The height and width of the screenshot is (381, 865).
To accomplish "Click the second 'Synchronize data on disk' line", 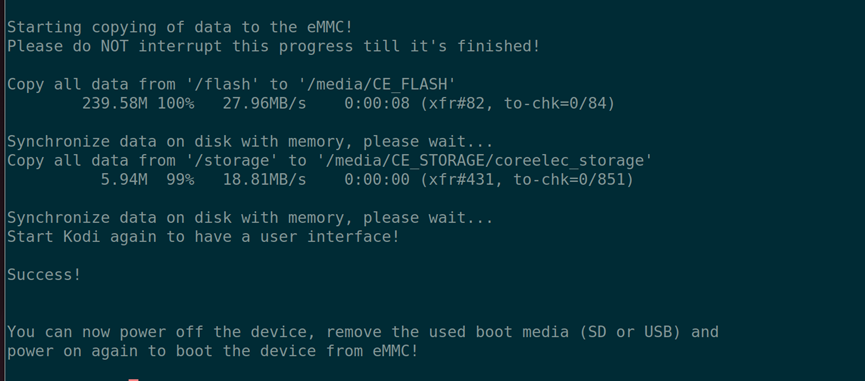I will pos(250,218).
